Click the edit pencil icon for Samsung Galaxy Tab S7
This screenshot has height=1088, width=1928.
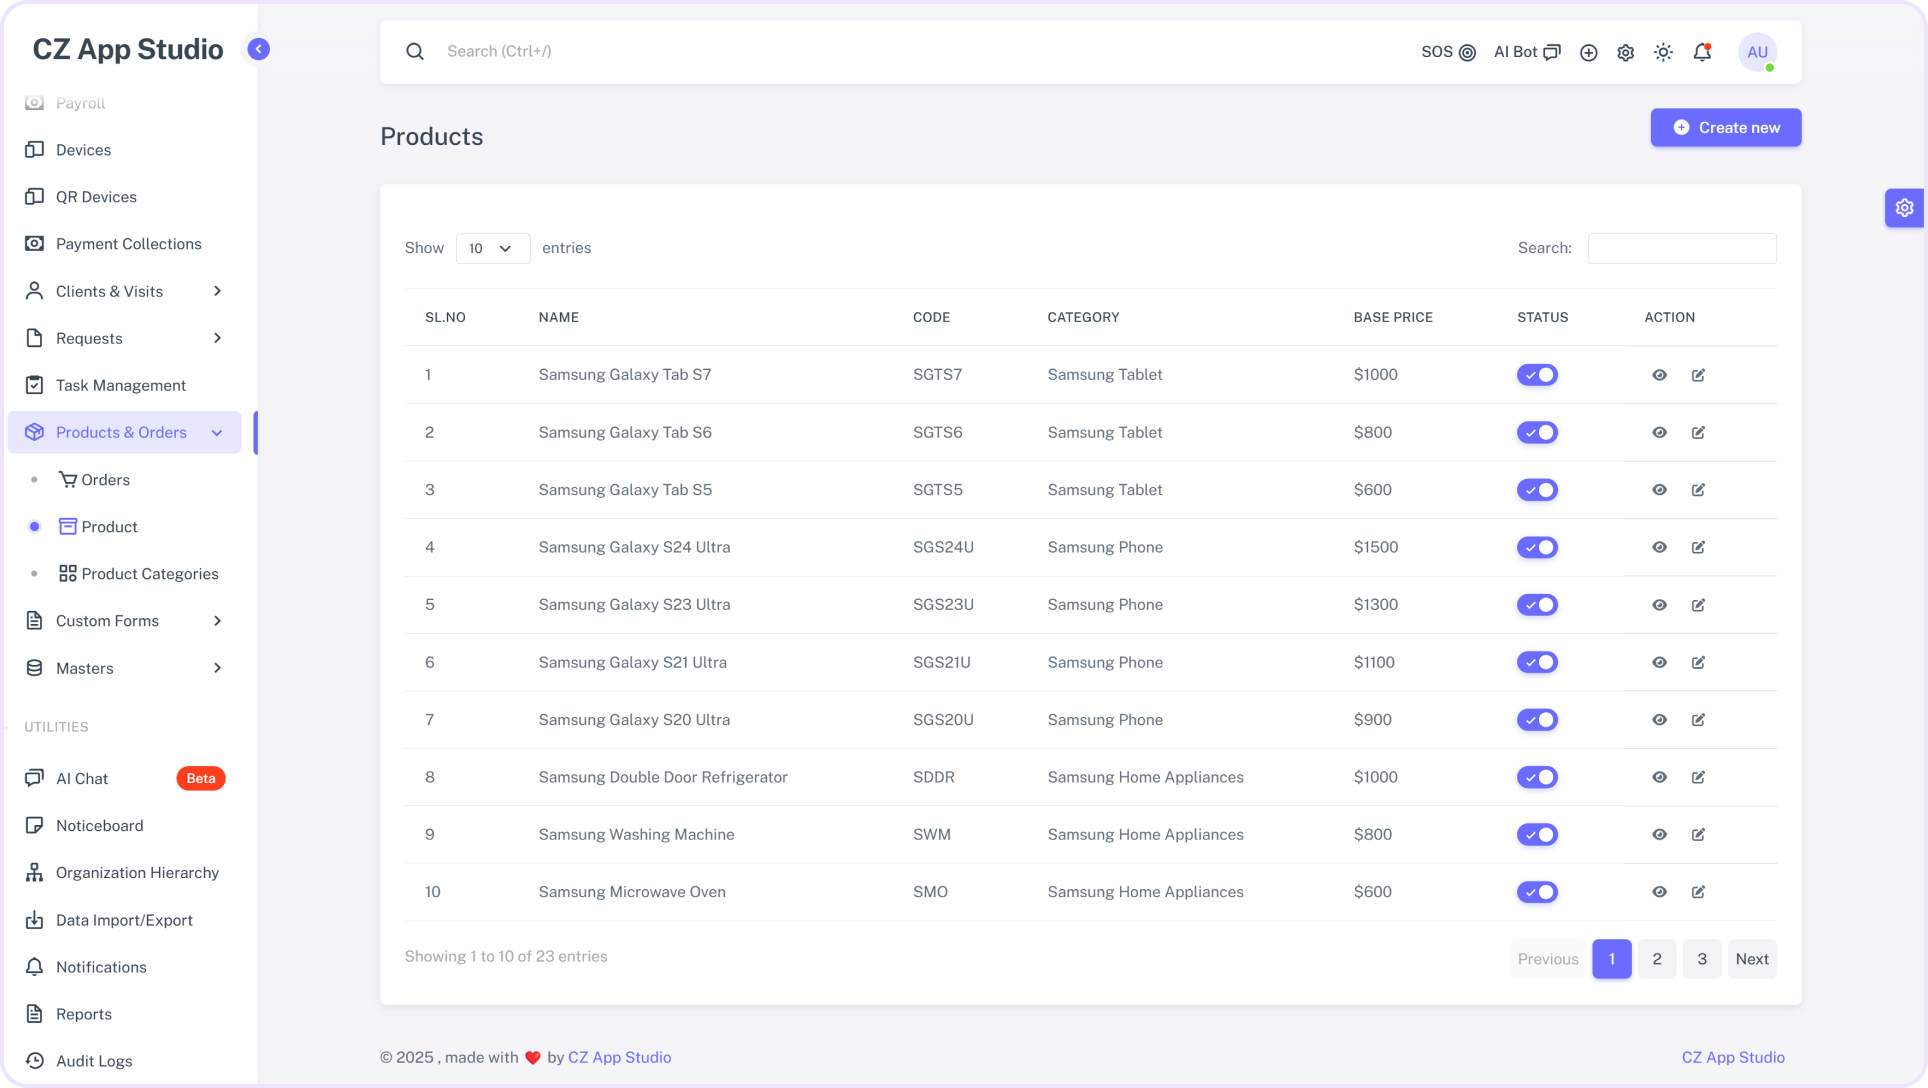coord(1699,375)
